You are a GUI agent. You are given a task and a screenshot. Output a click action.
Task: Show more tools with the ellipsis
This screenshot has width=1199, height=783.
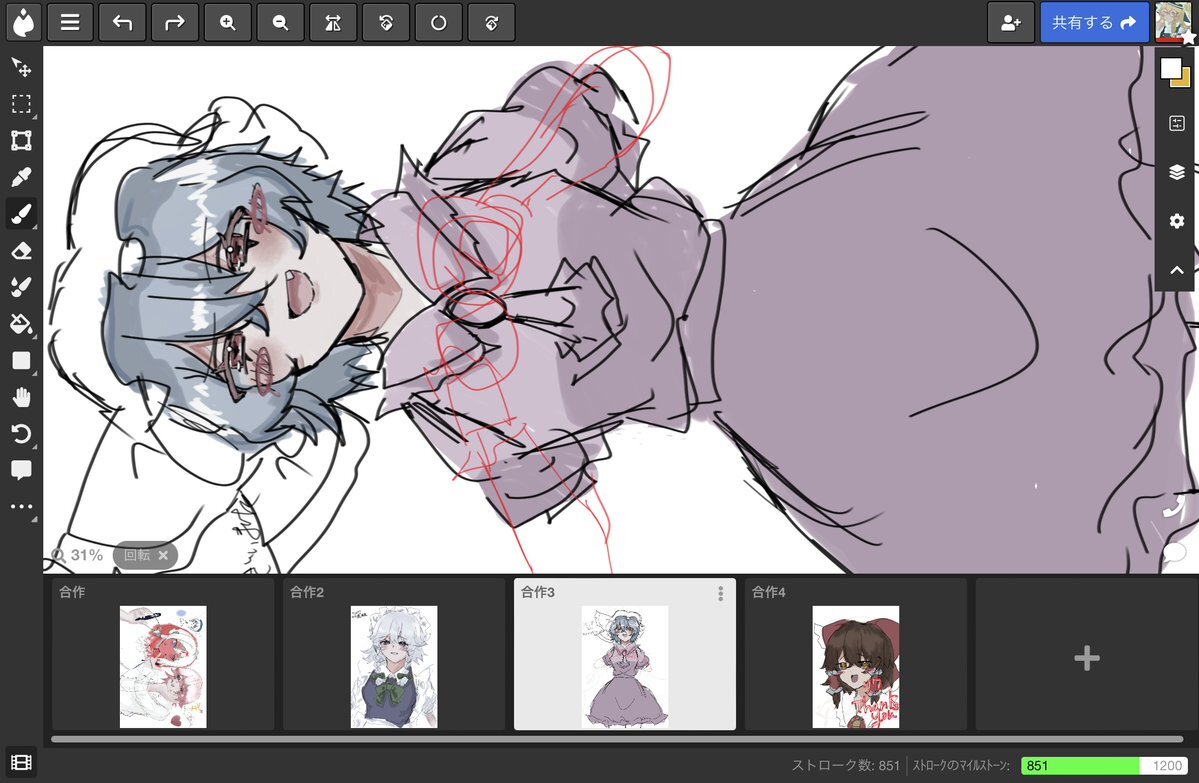pyautogui.click(x=21, y=506)
